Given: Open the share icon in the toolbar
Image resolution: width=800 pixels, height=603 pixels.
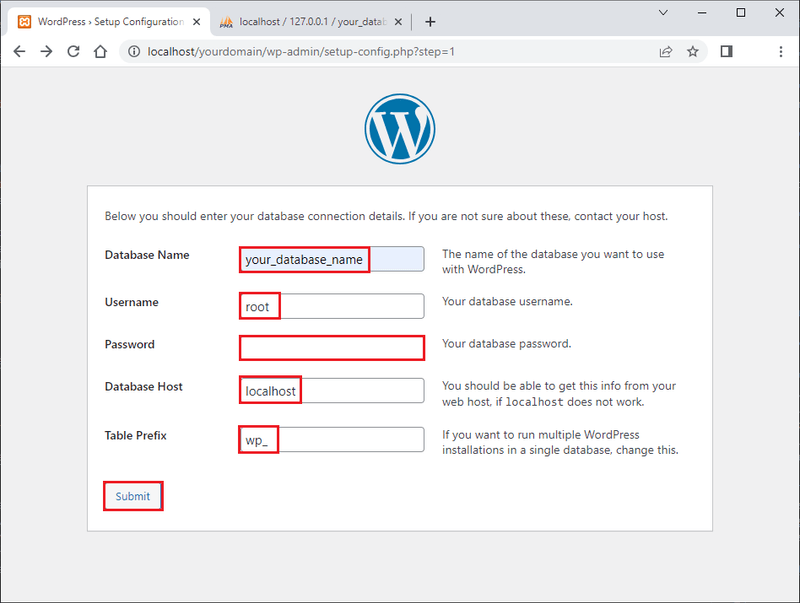Looking at the screenshot, I should point(666,51).
